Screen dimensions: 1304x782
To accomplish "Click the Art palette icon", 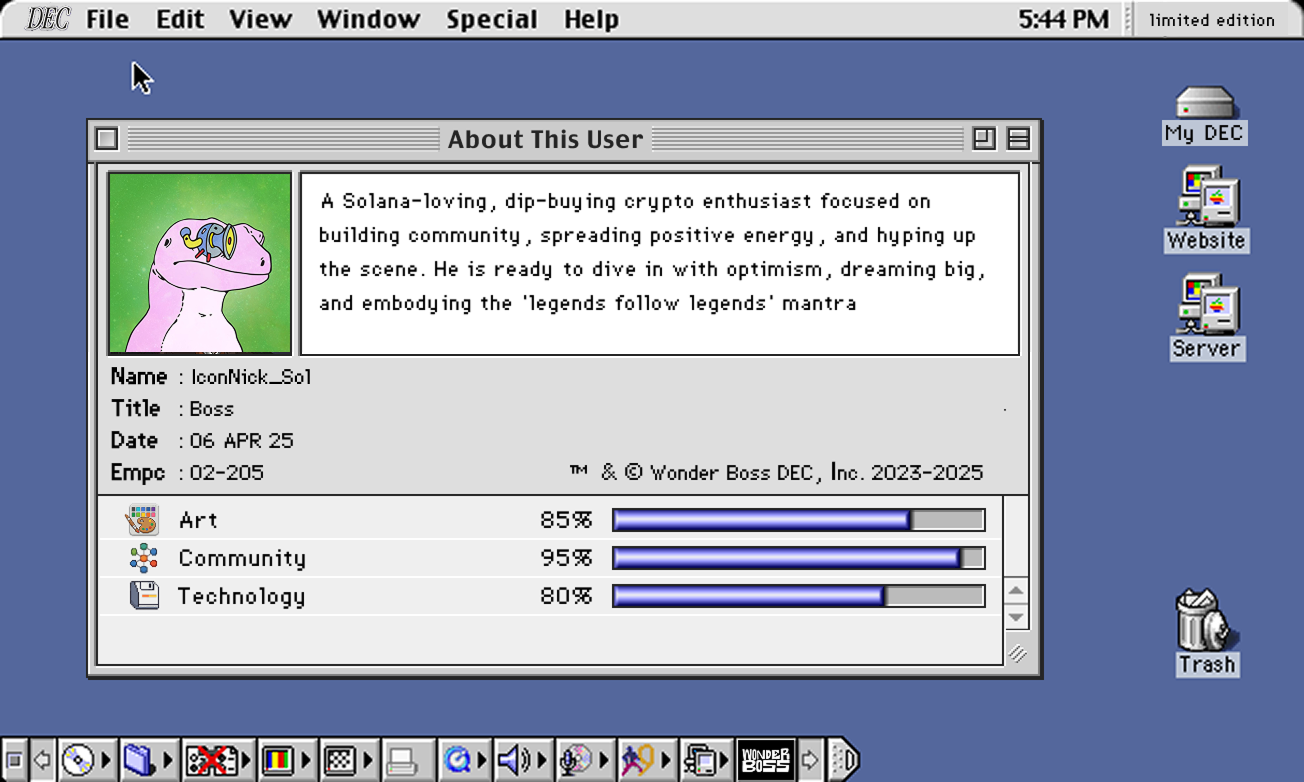I will (143, 520).
